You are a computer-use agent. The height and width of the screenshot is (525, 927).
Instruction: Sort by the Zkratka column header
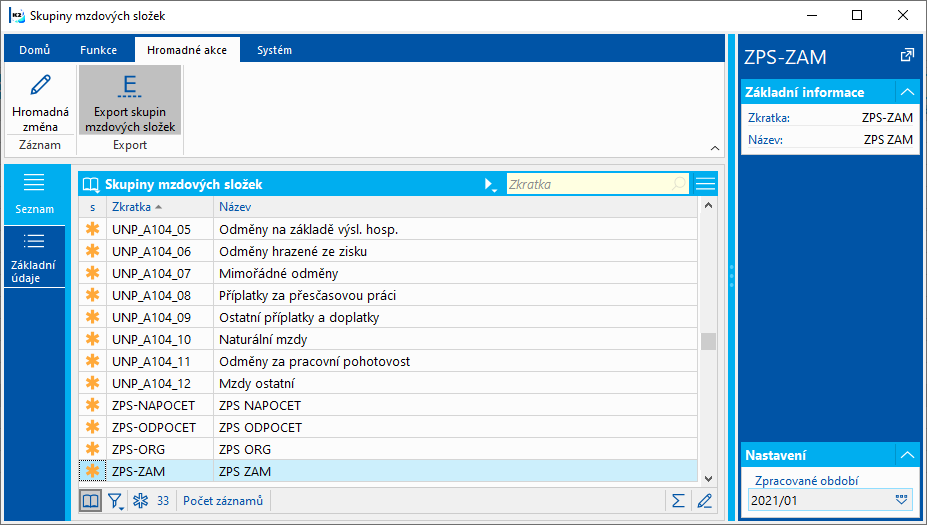coord(160,207)
